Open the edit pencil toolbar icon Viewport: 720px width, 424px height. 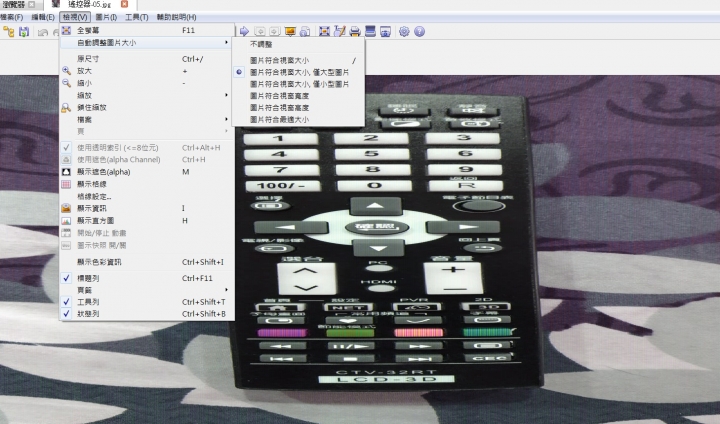coord(339,31)
